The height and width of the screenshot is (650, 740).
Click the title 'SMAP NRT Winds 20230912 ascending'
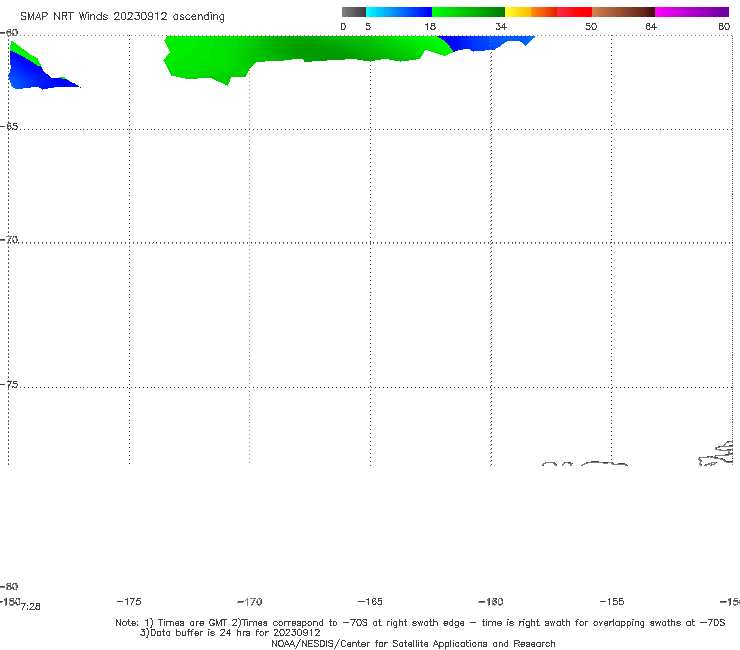(122, 17)
